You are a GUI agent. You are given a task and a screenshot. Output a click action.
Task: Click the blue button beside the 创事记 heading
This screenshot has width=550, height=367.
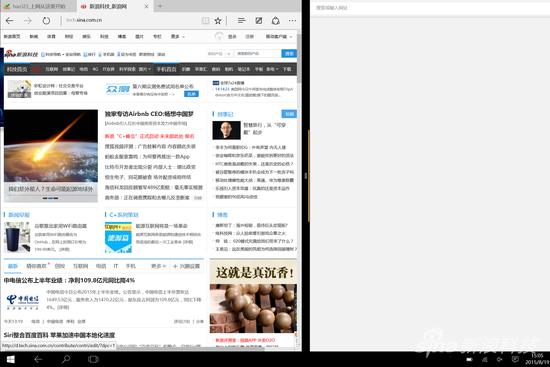point(289,114)
